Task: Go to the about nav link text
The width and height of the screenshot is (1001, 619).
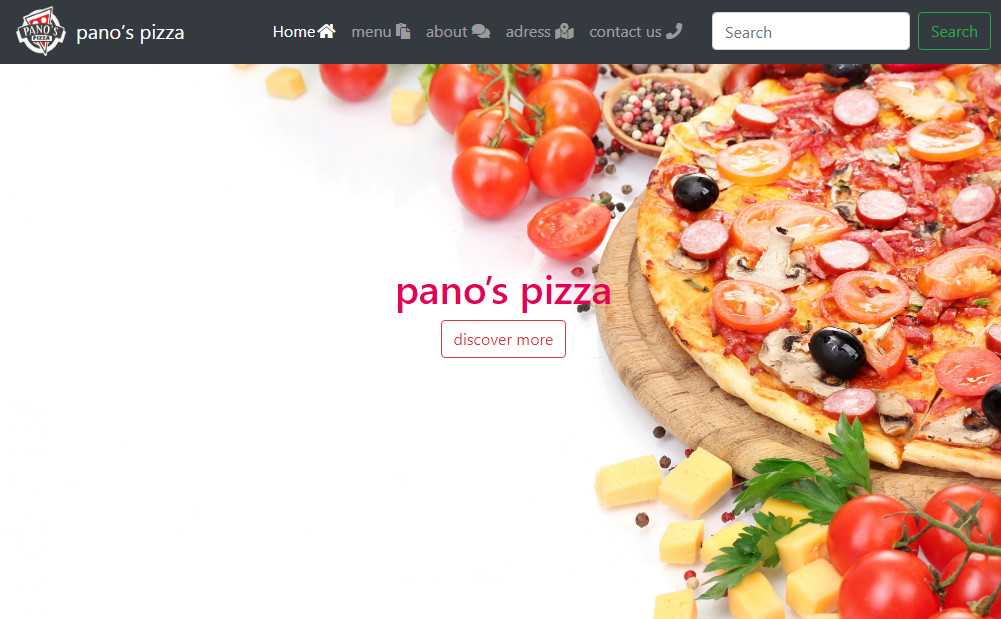Action: coord(447,32)
